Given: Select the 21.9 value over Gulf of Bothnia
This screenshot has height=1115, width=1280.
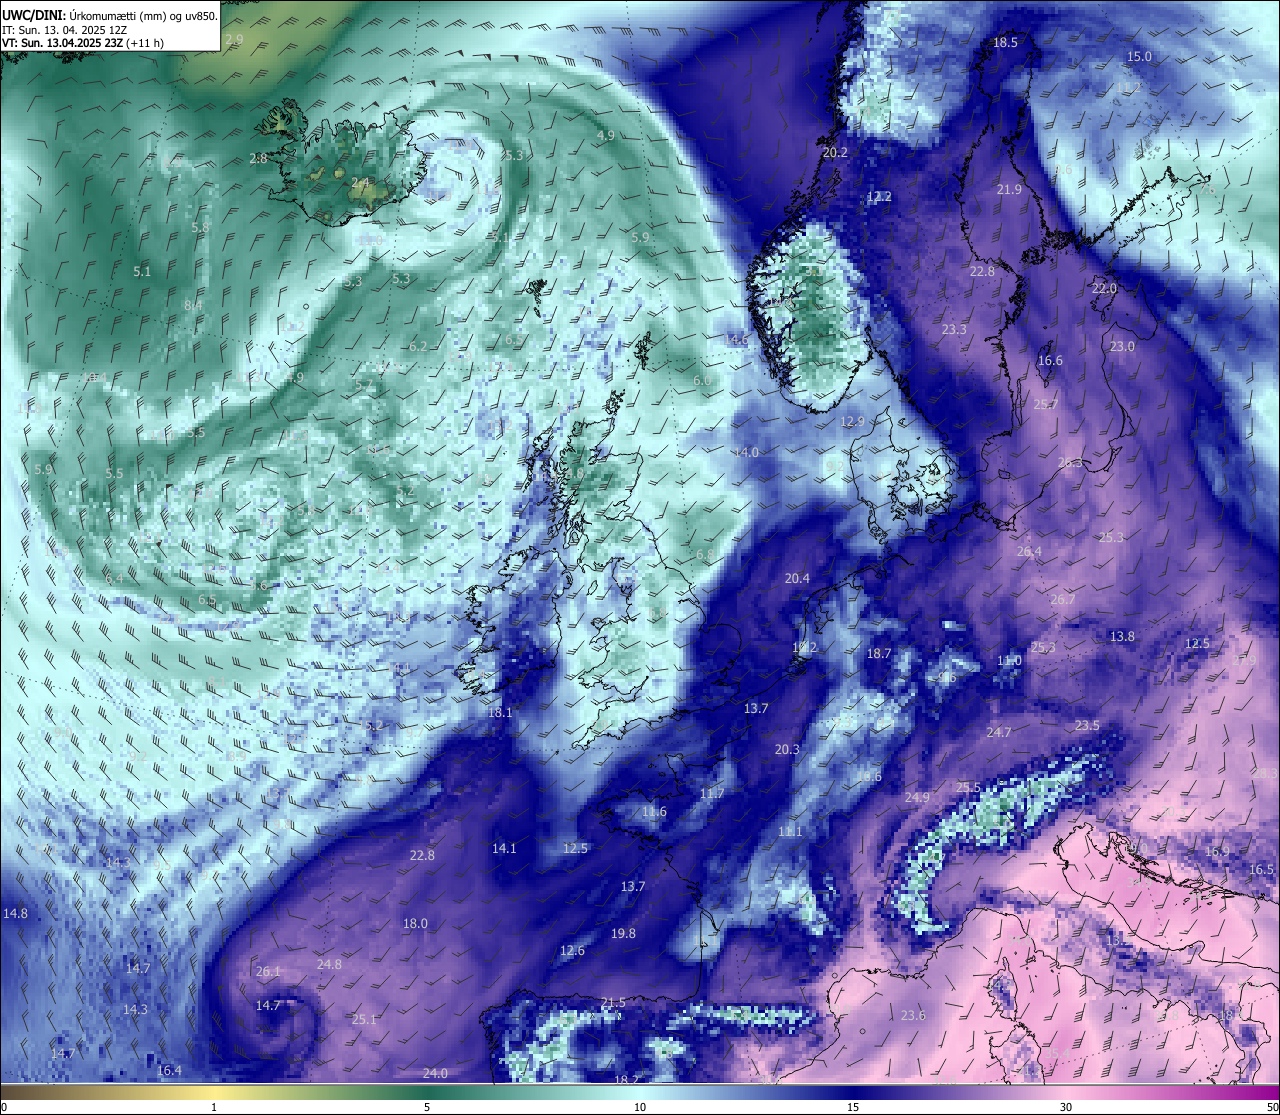Looking at the screenshot, I should pos(1009,189).
